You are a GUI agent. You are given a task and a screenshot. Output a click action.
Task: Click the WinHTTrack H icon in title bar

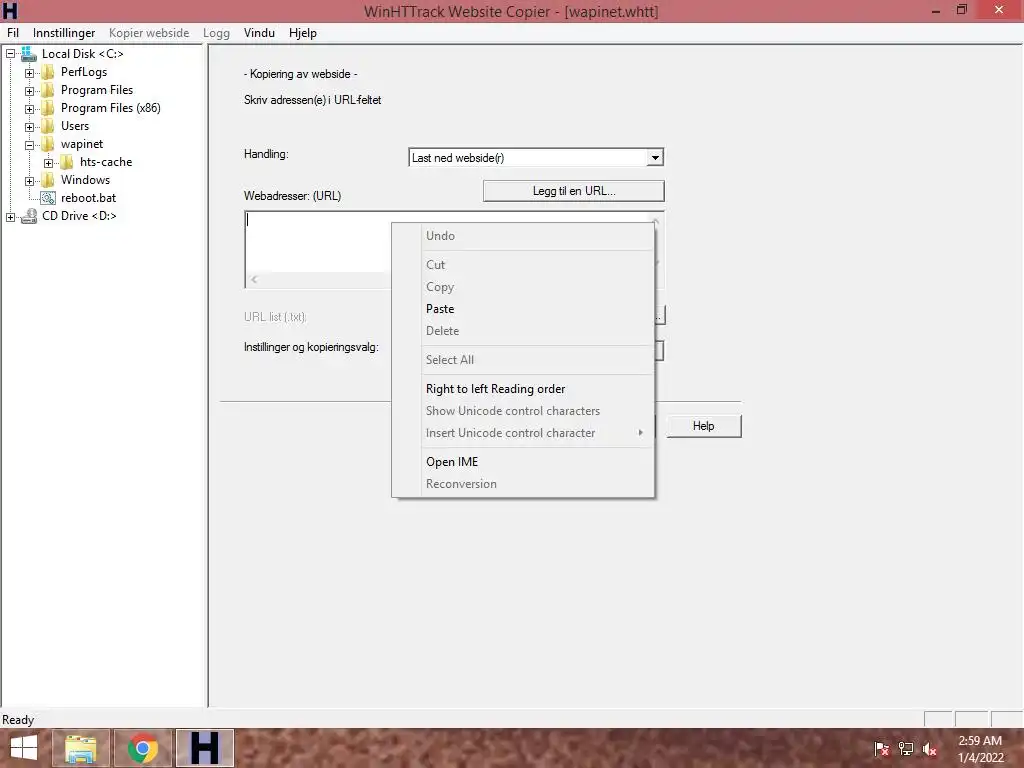pyautogui.click(x=10, y=10)
